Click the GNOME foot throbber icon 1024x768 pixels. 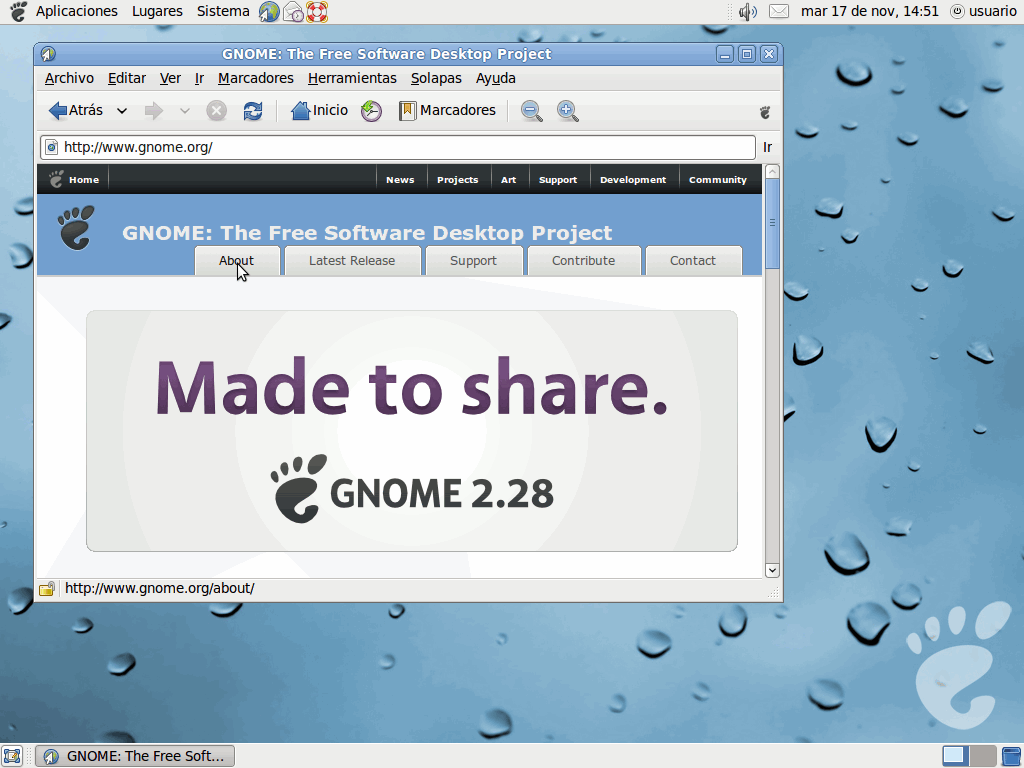pyautogui.click(x=765, y=112)
